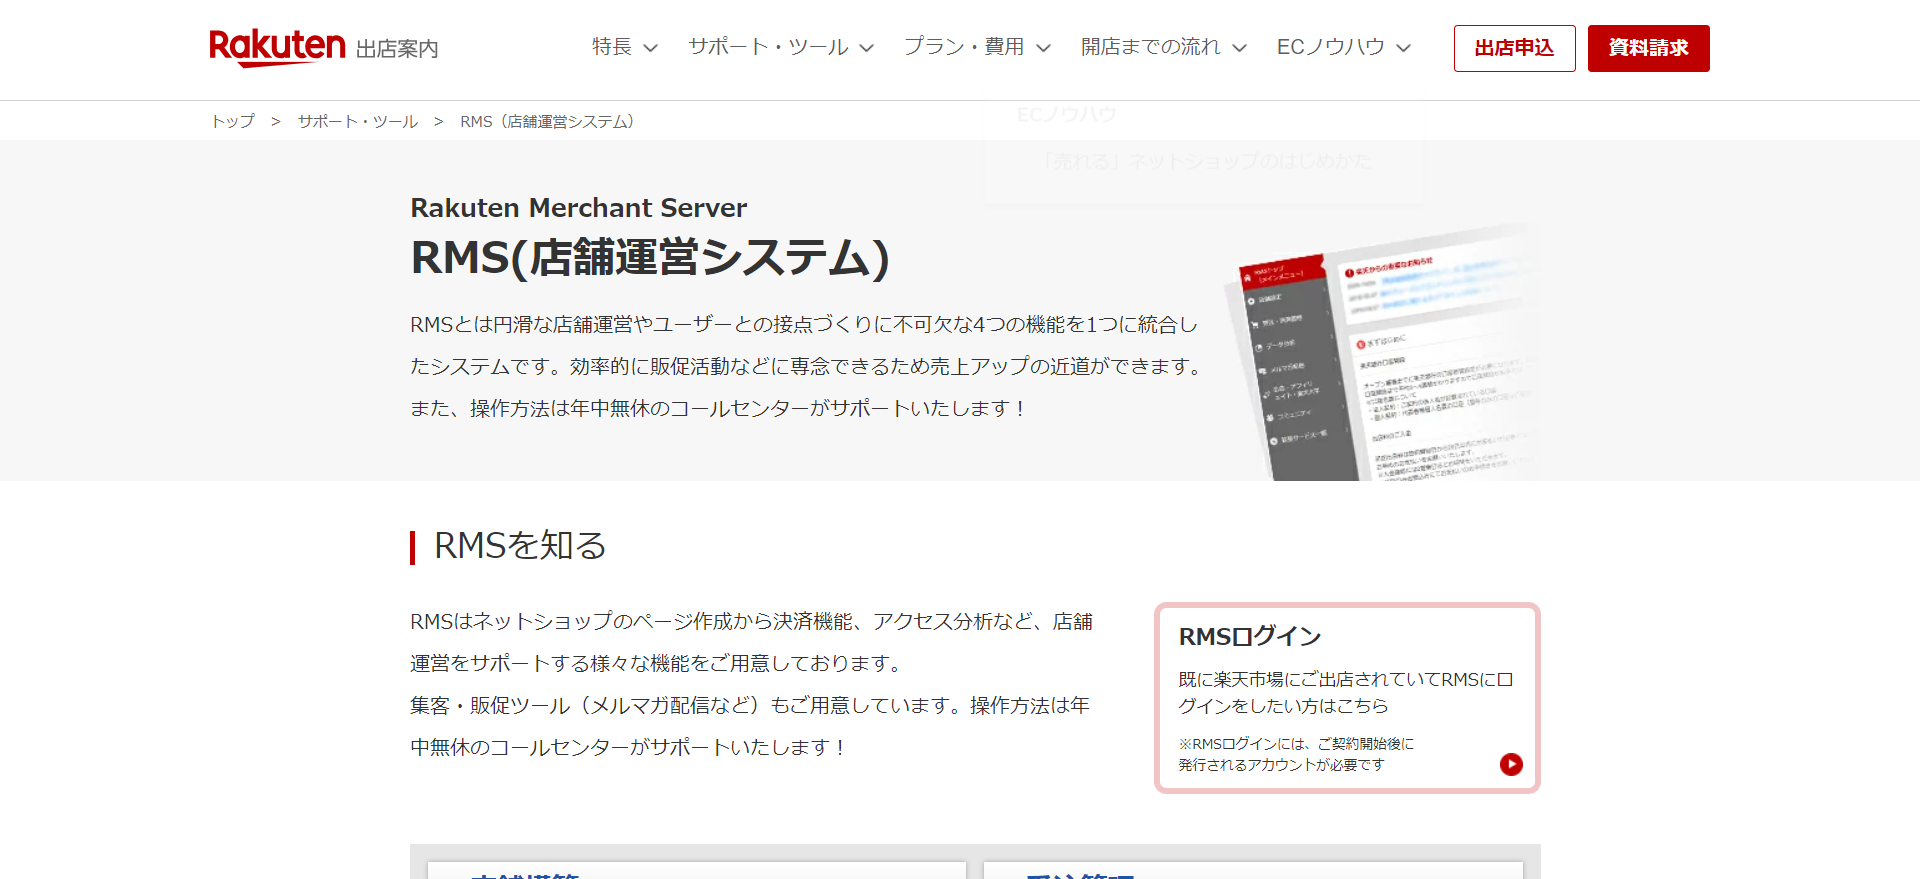Expand chevron next to サポート・ツール
This screenshot has width=1920, height=879.
click(867, 48)
